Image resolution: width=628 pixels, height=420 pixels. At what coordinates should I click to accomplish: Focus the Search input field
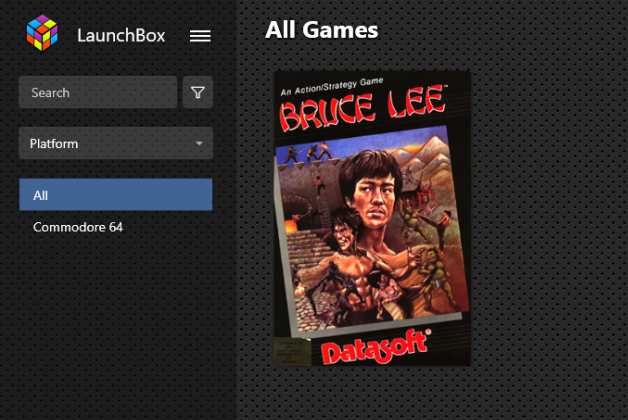98,92
